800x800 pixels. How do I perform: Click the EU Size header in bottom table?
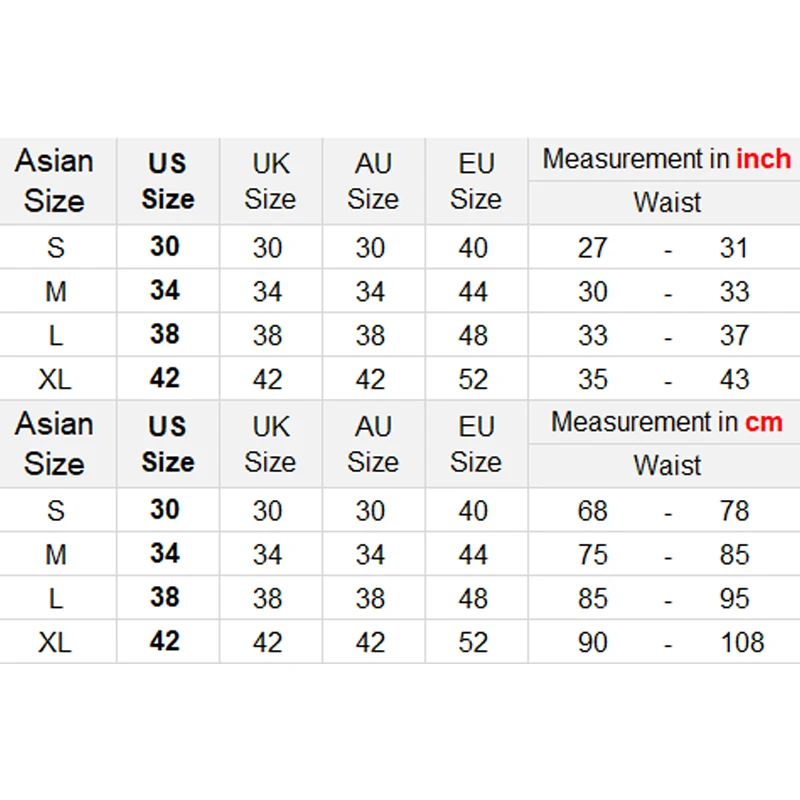(x=476, y=444)
